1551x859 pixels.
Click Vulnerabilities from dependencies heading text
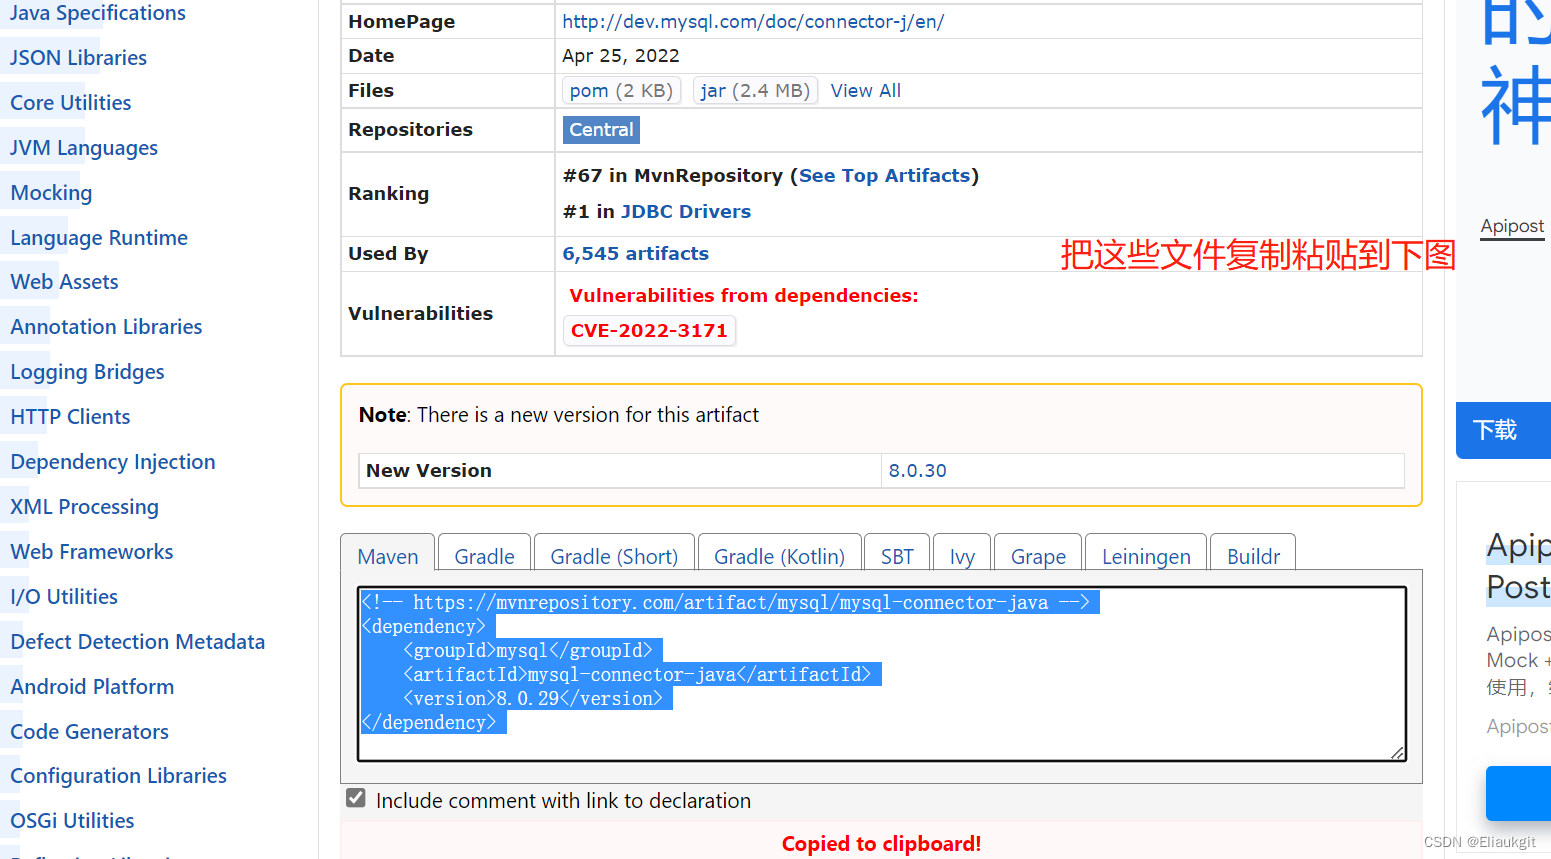coord(744,295)
